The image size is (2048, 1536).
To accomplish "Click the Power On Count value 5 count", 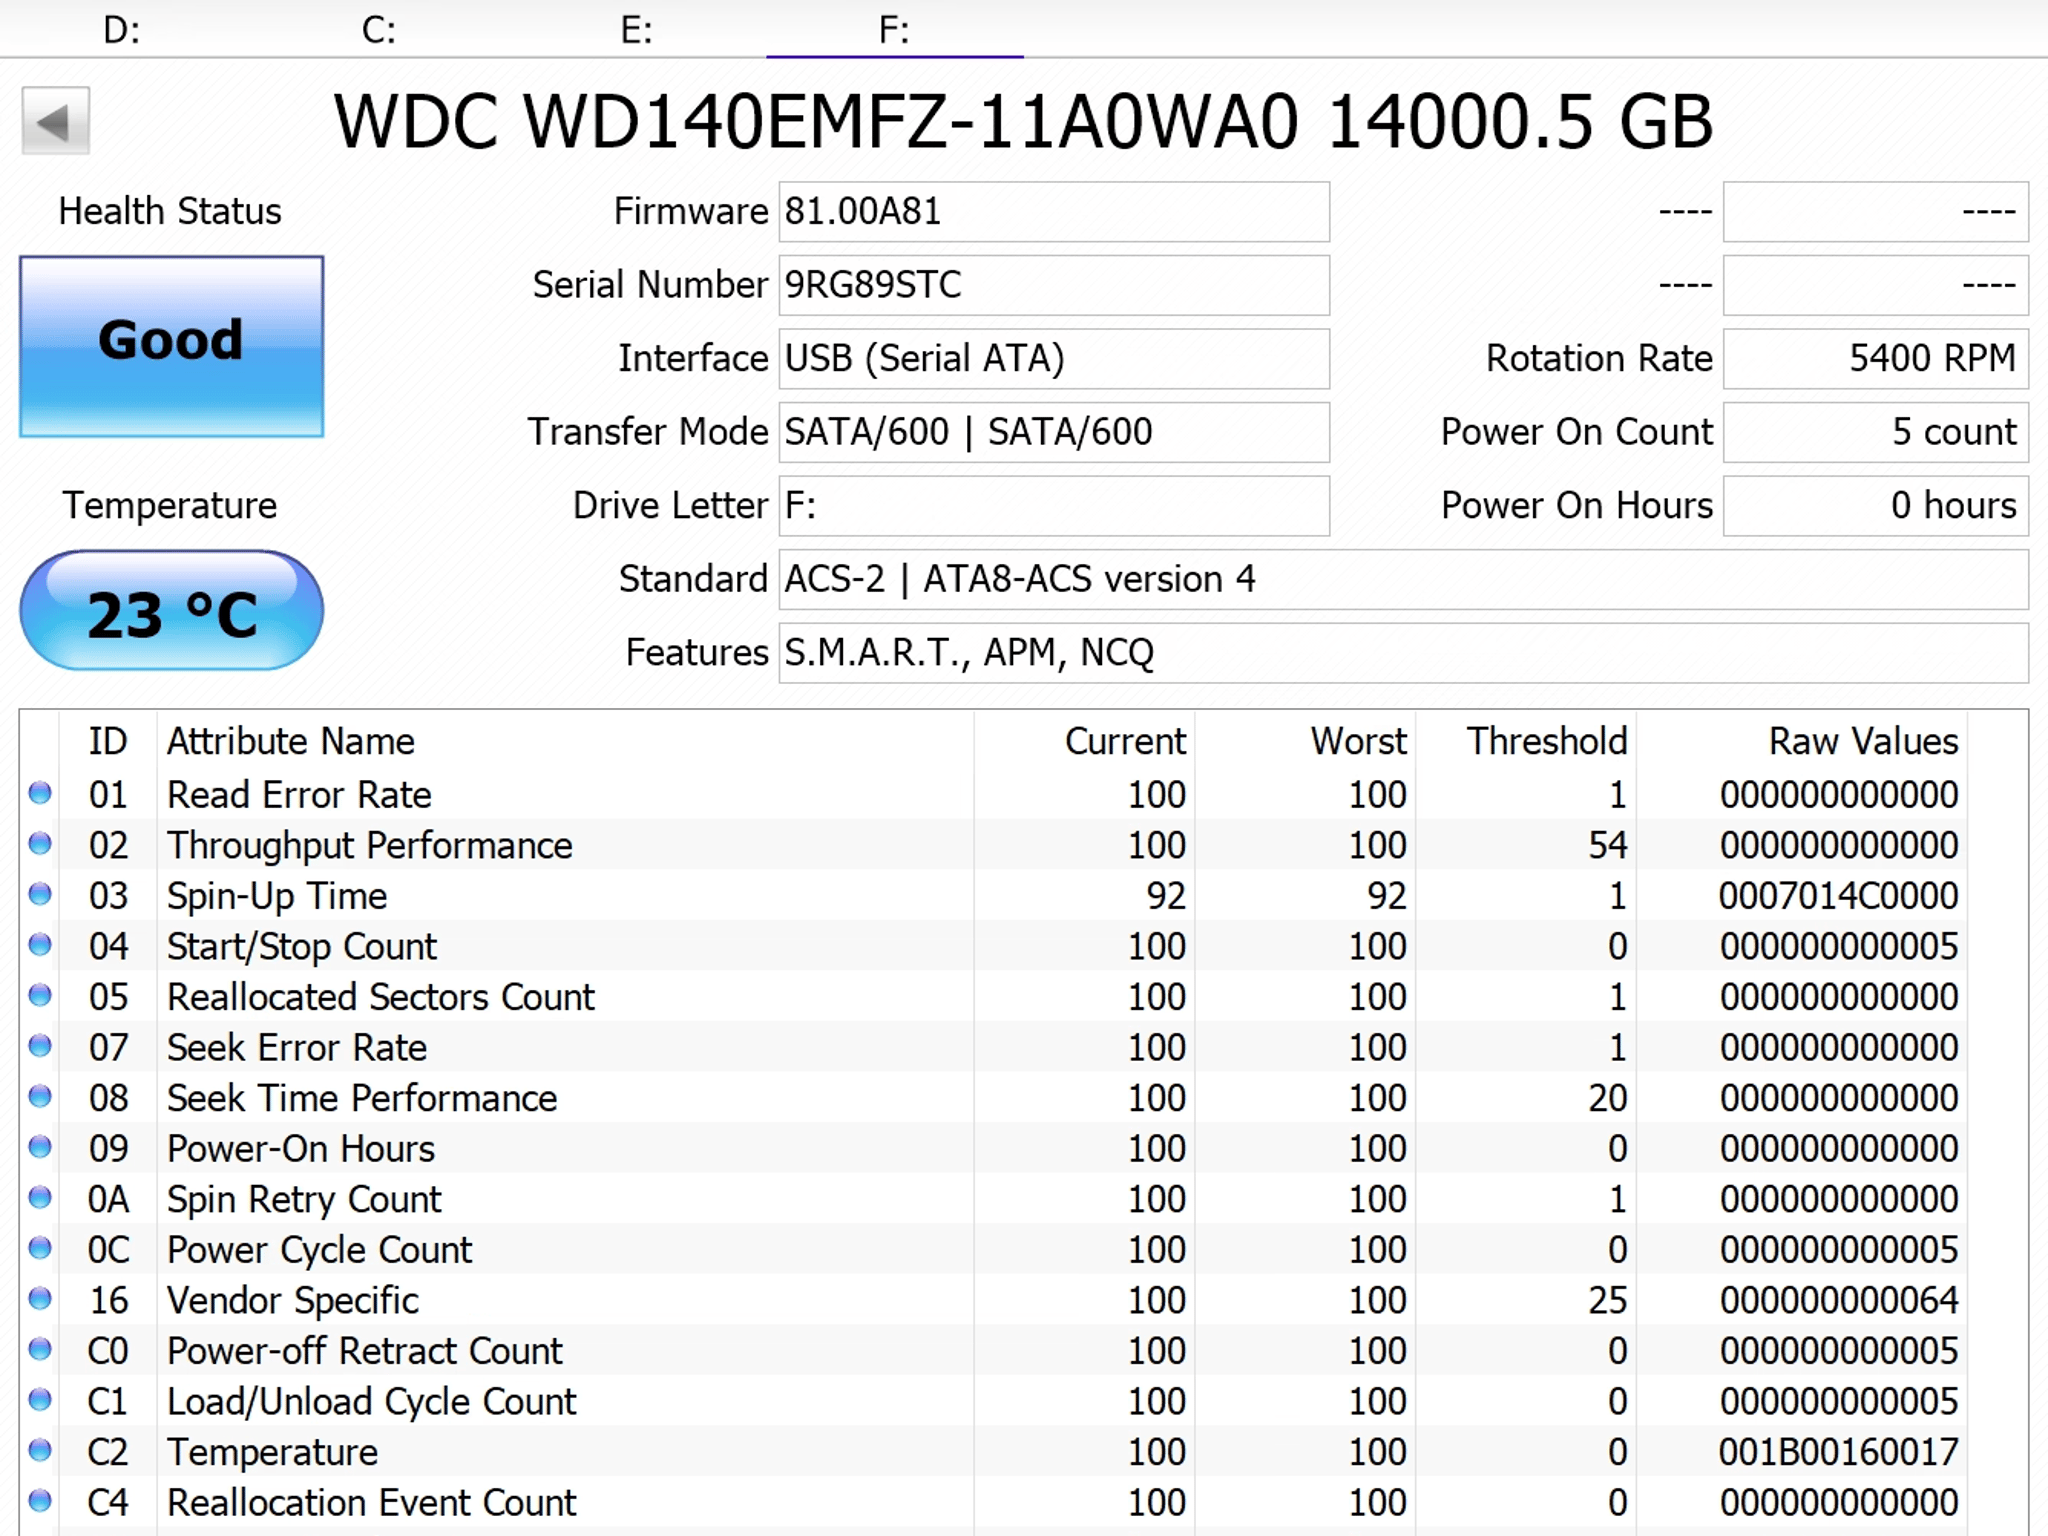I will [x=1876, y=432].
